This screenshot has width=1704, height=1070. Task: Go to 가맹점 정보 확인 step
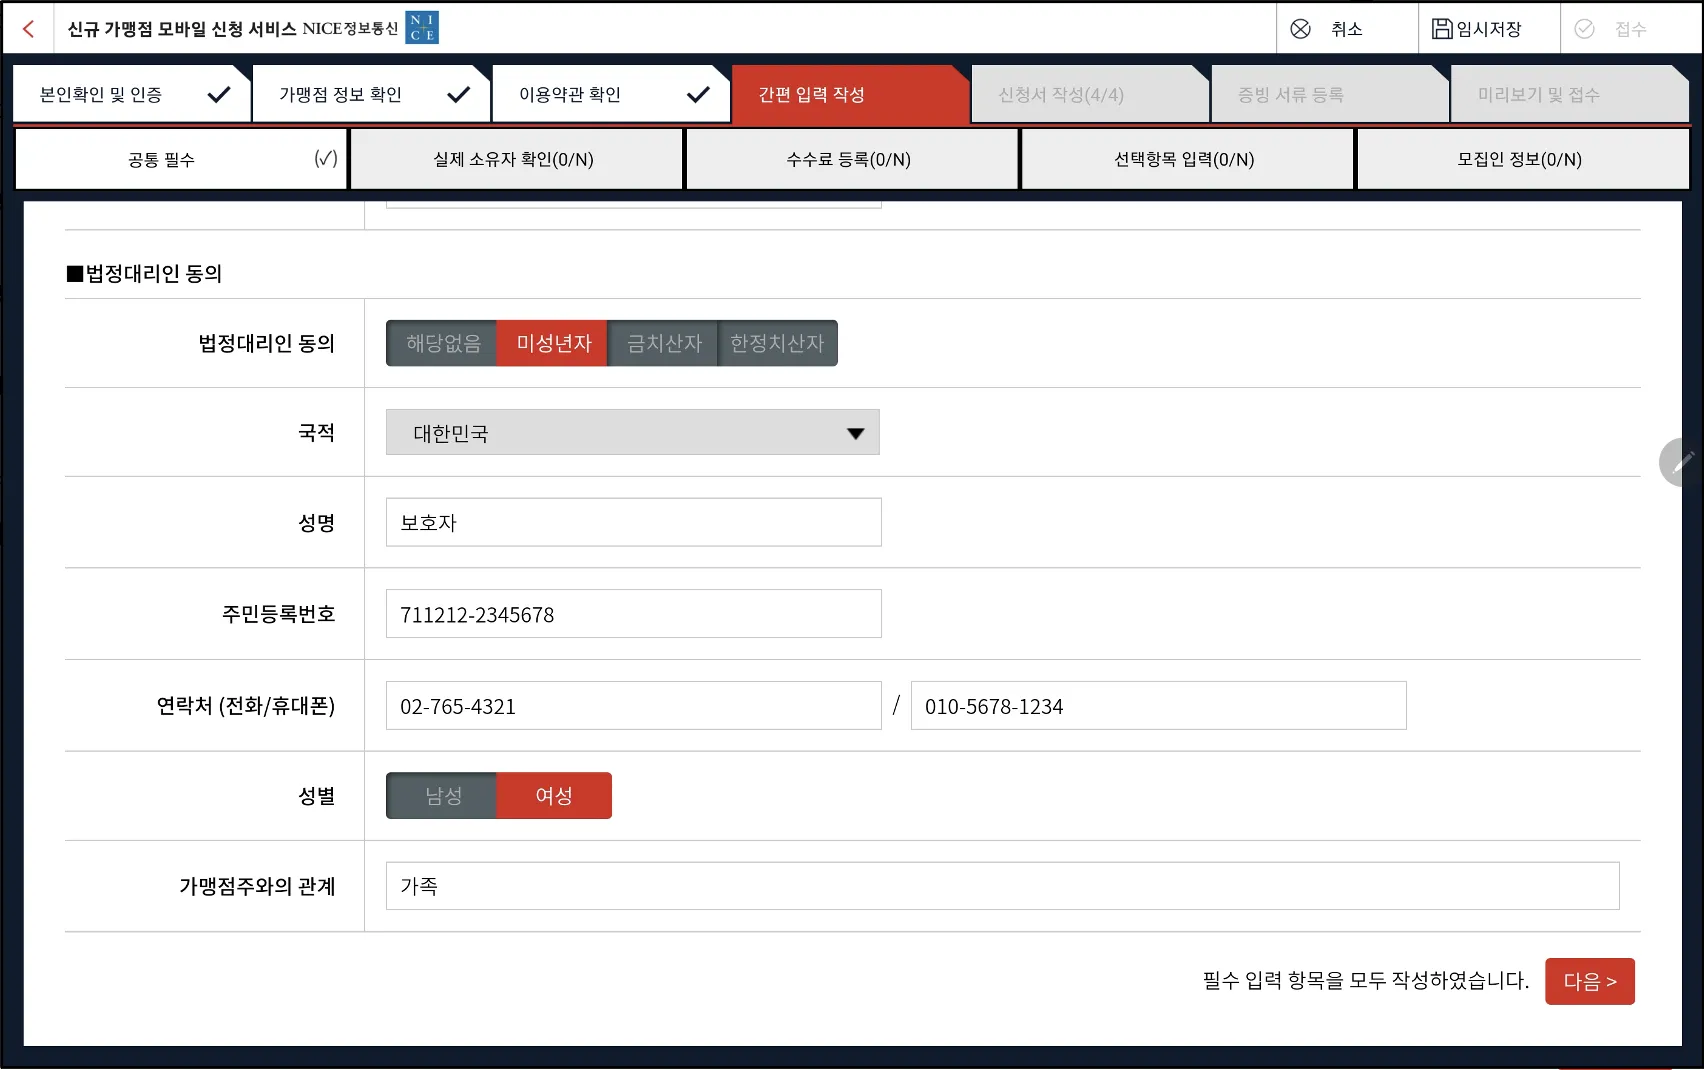tap(370, 94)
